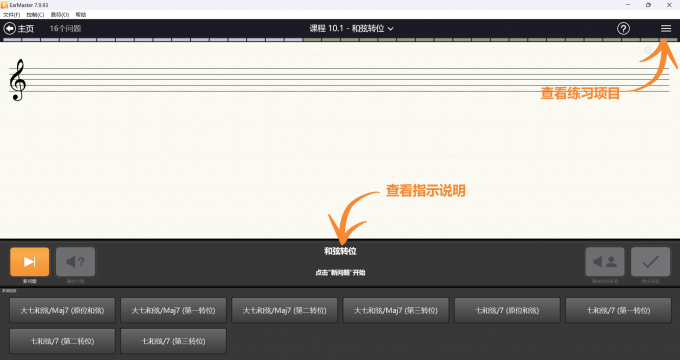Select 大七和弦/Maj7 (第三转位) answer
The height and width of the screenshot is (360, 680).
point(396,311)
